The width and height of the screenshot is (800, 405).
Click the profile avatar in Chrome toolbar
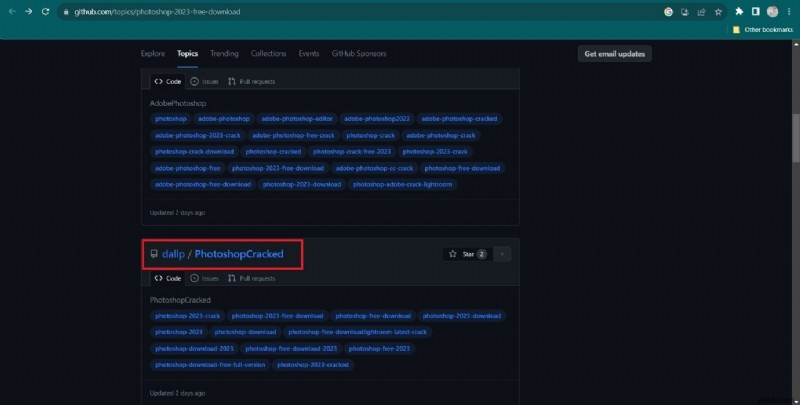pos(772,11)
